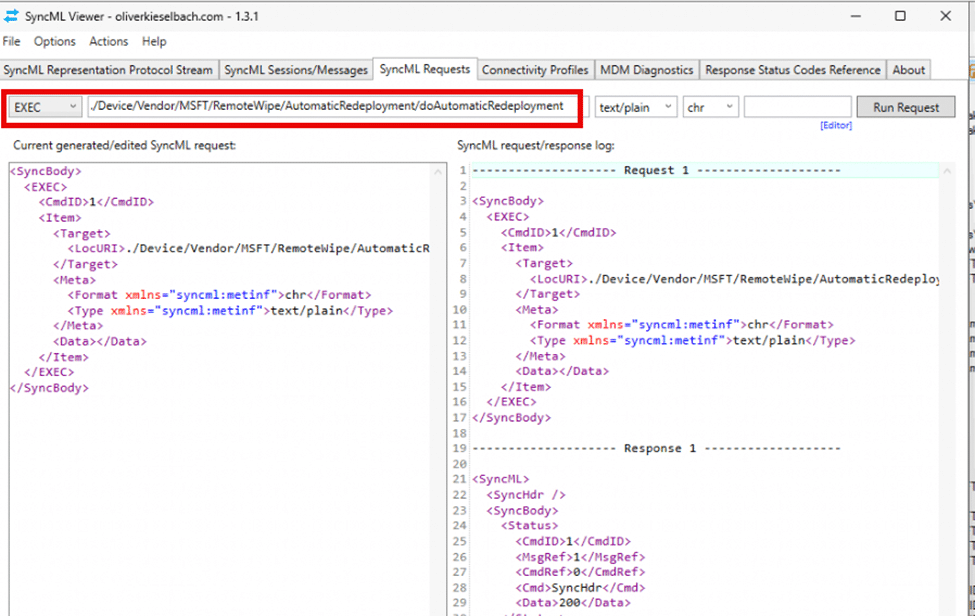Screen dimensions: 975x616
Task: Click the response log scroll up arrow
Action: click(x=947, y=171)
